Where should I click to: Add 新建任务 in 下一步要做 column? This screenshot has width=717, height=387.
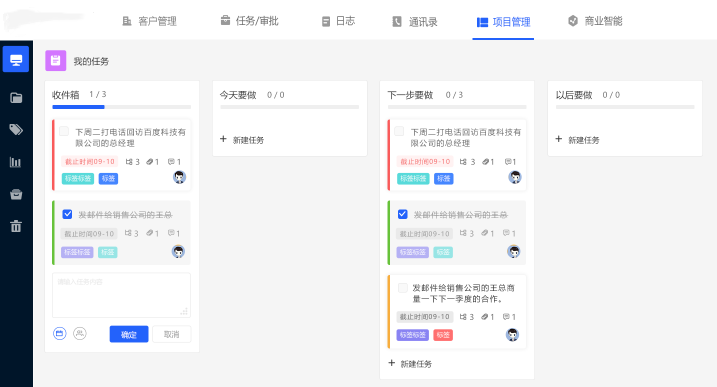coord(410,364)
